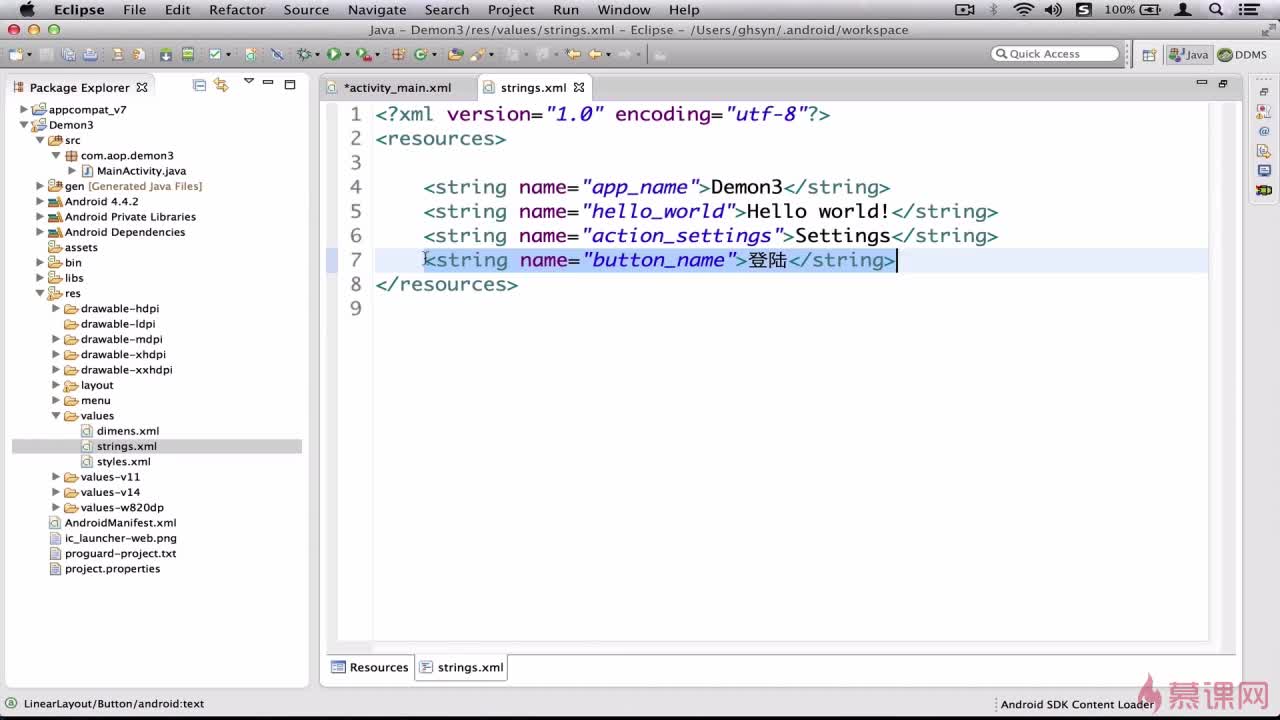Click the green Run toolbar button
This screenshot has width=1280, height=720.
click(333, 54)
